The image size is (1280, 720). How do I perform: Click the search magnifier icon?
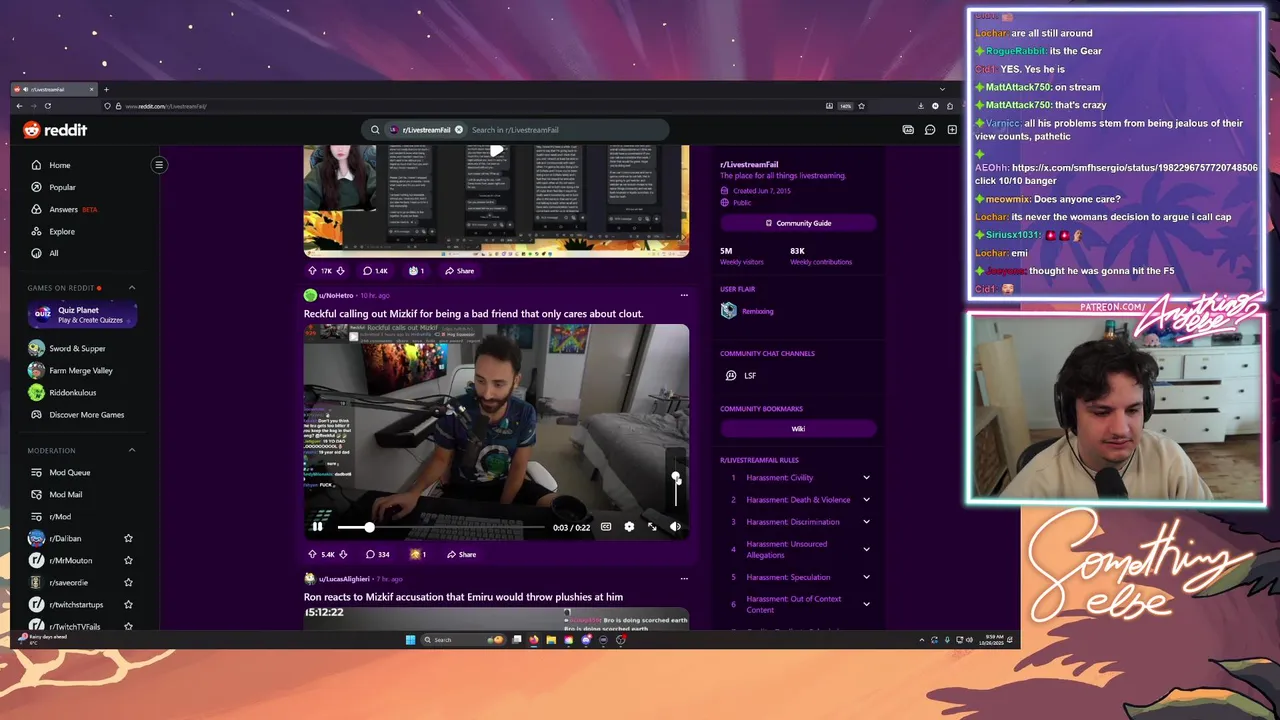[x=375, y=130]
